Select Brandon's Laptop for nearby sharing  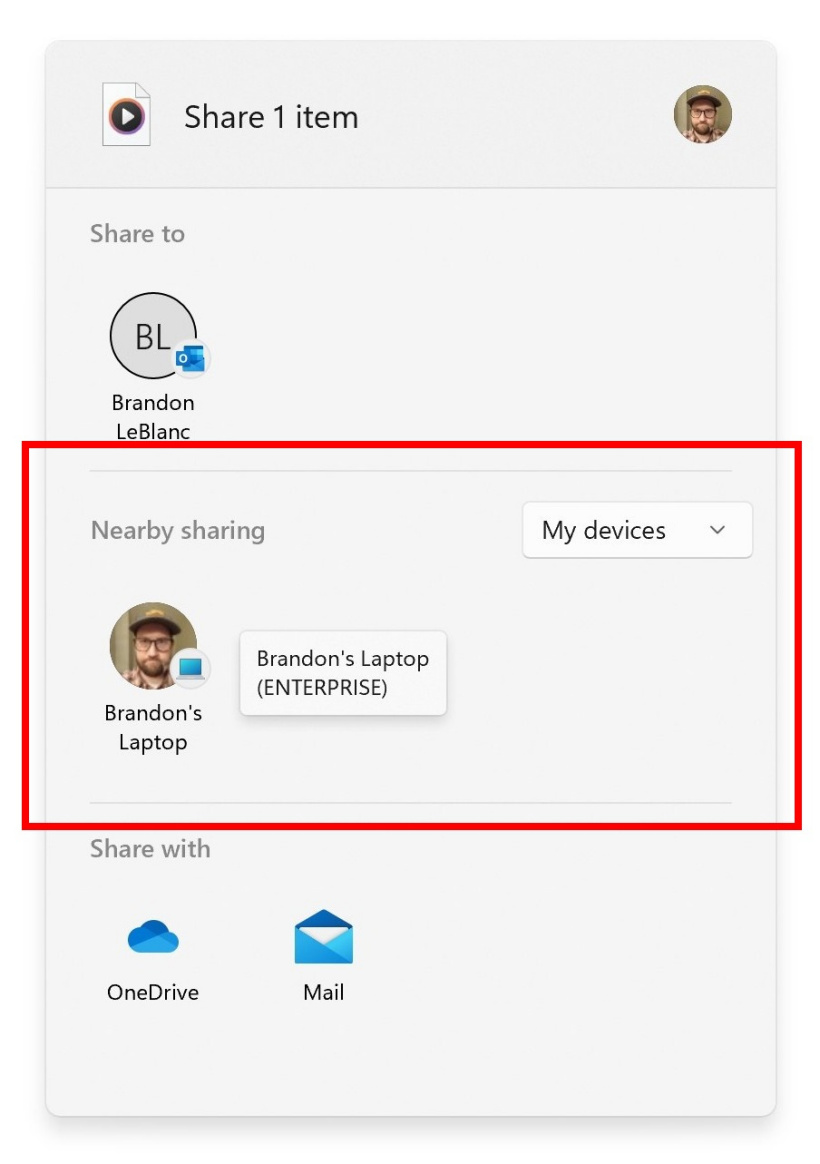[x=153, y=646]
